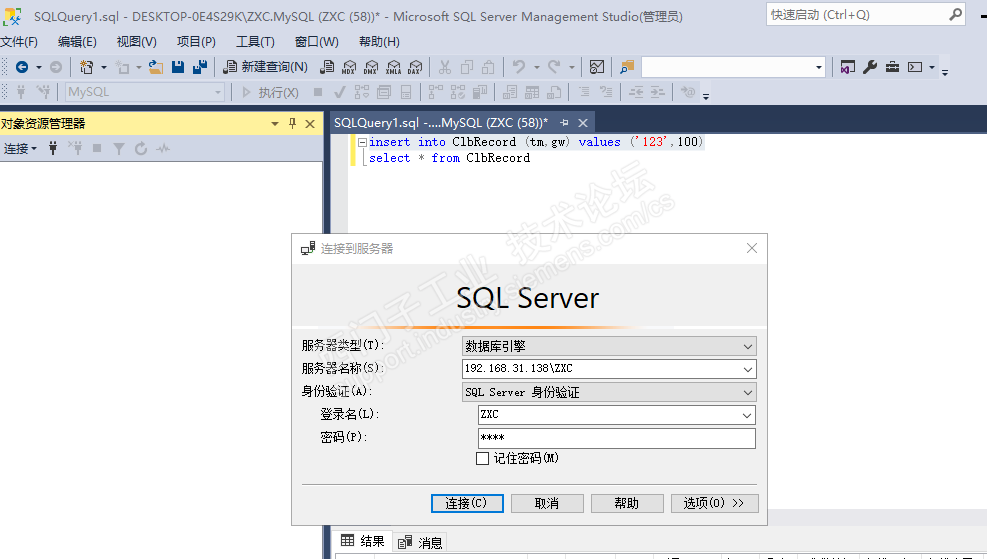Open properties with the wrench icon

[x=870, y=67]
